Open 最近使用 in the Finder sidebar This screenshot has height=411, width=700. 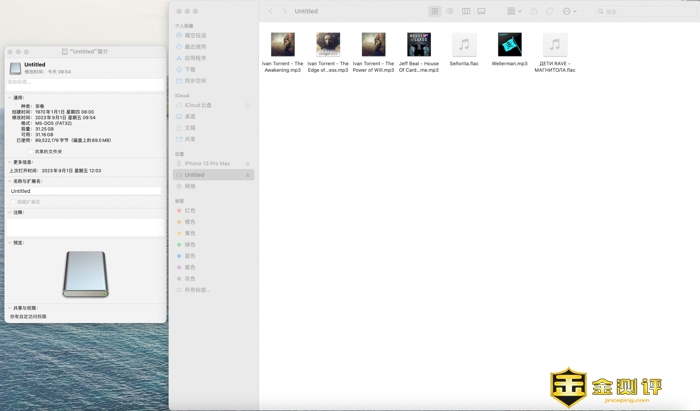pyautogui.click(x=194, y=47)
